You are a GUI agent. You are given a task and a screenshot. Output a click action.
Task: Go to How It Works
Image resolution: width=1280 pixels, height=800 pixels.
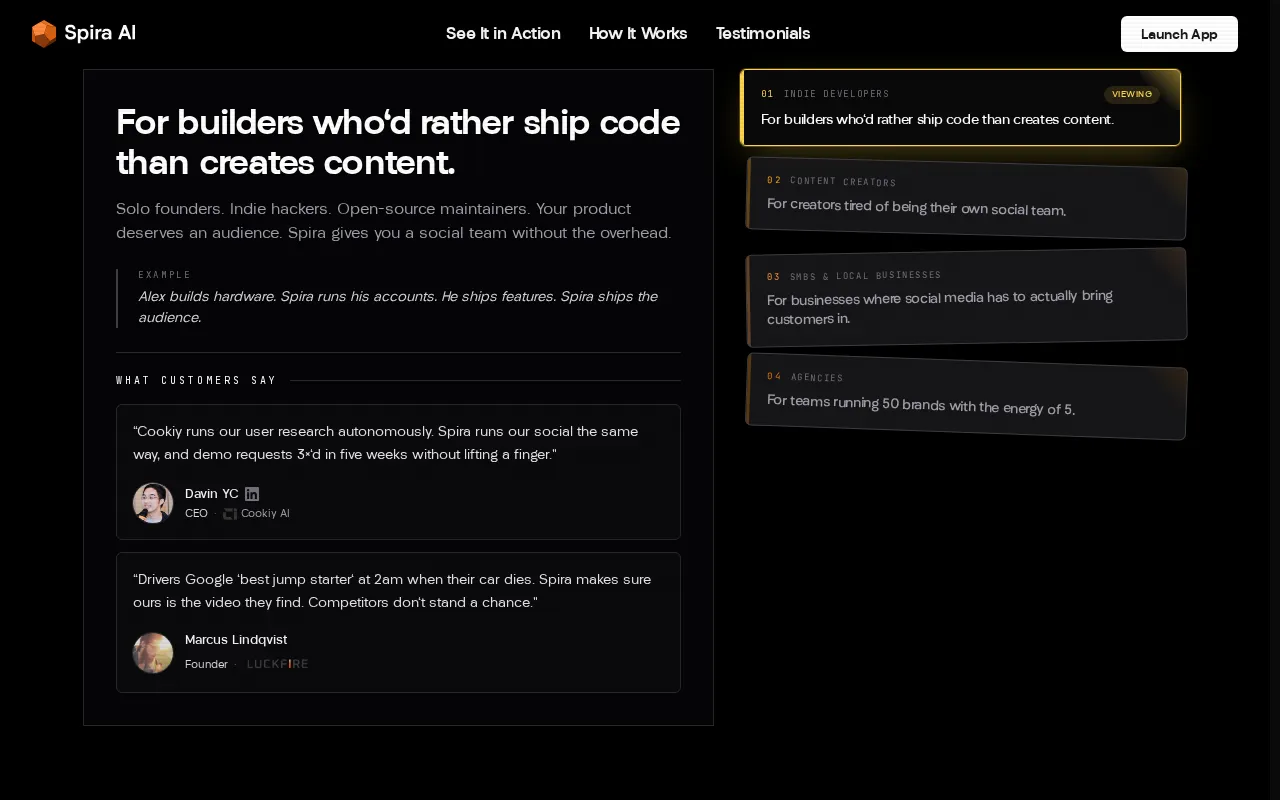click(638, 33)
